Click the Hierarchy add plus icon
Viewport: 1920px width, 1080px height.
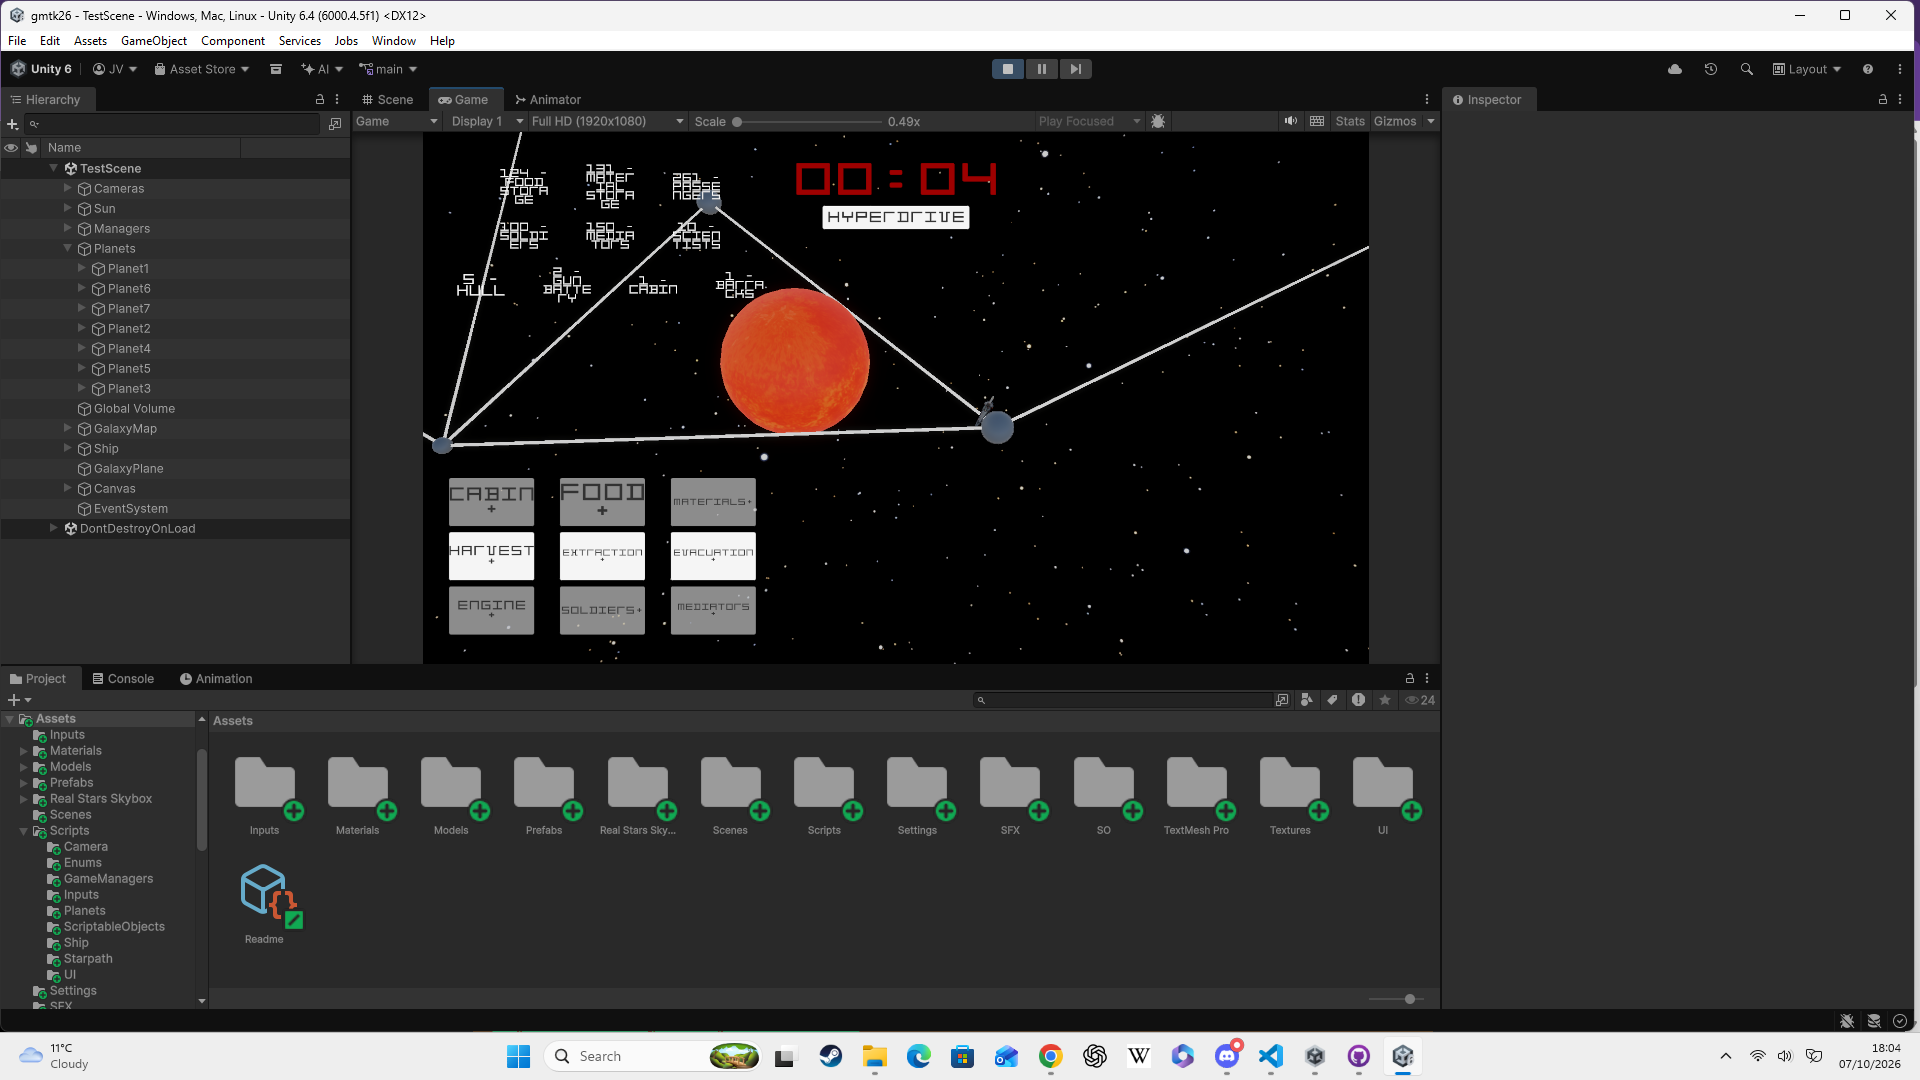point(13,124)
